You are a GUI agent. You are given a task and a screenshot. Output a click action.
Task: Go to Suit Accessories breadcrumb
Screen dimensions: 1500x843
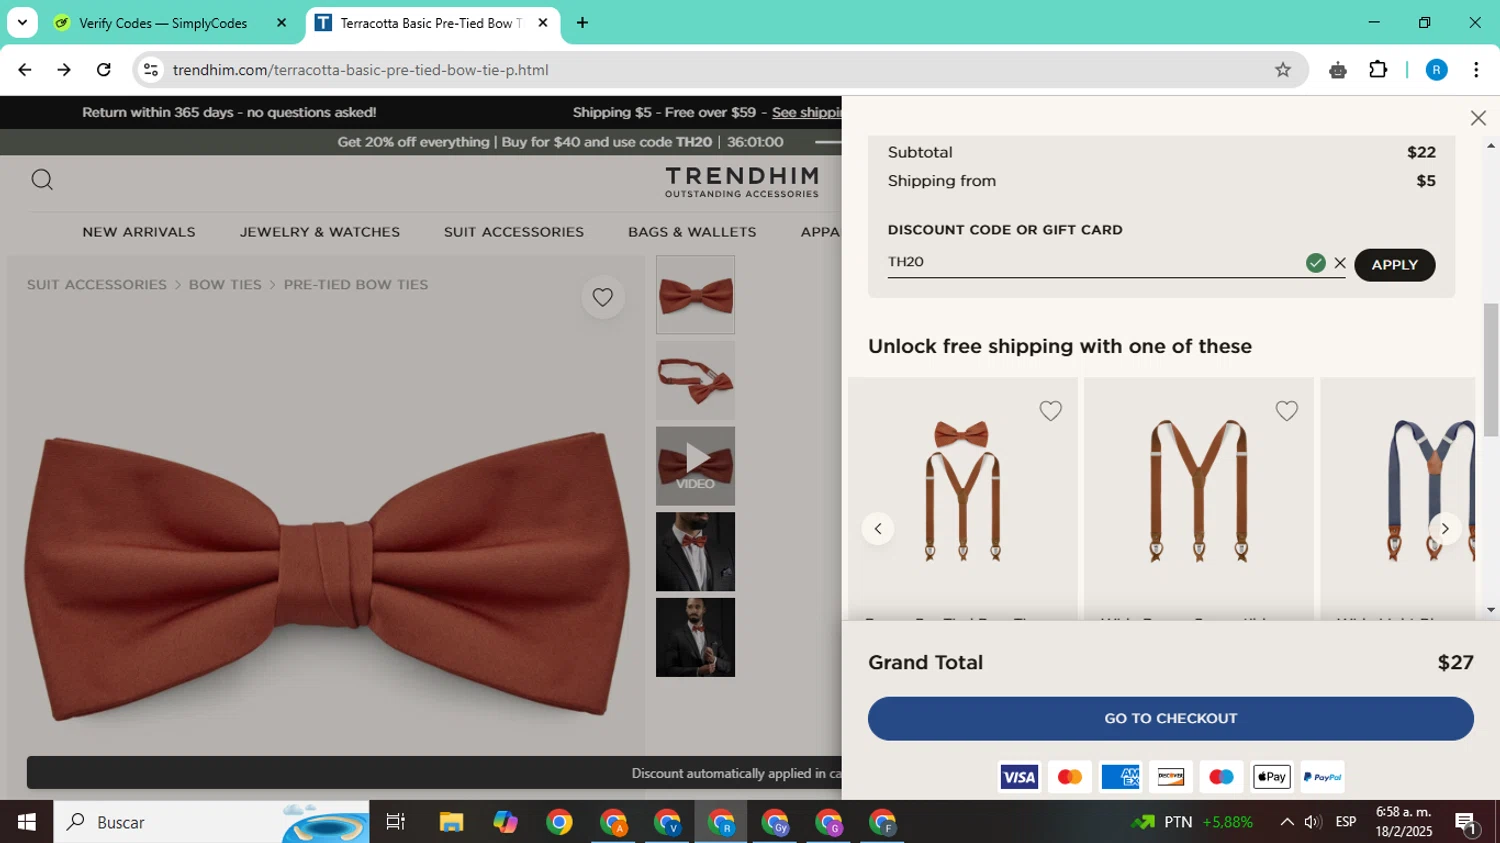(x=97, y=285)
